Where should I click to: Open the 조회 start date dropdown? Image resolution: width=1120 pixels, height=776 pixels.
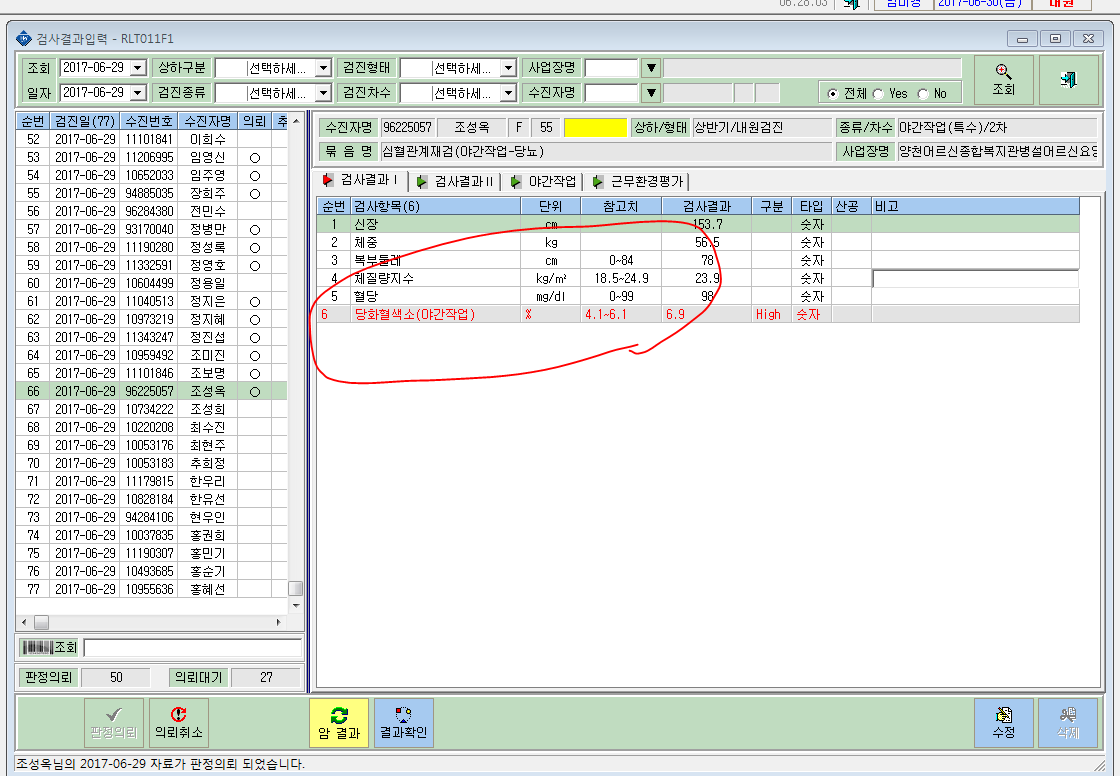(x=139, y=68)
